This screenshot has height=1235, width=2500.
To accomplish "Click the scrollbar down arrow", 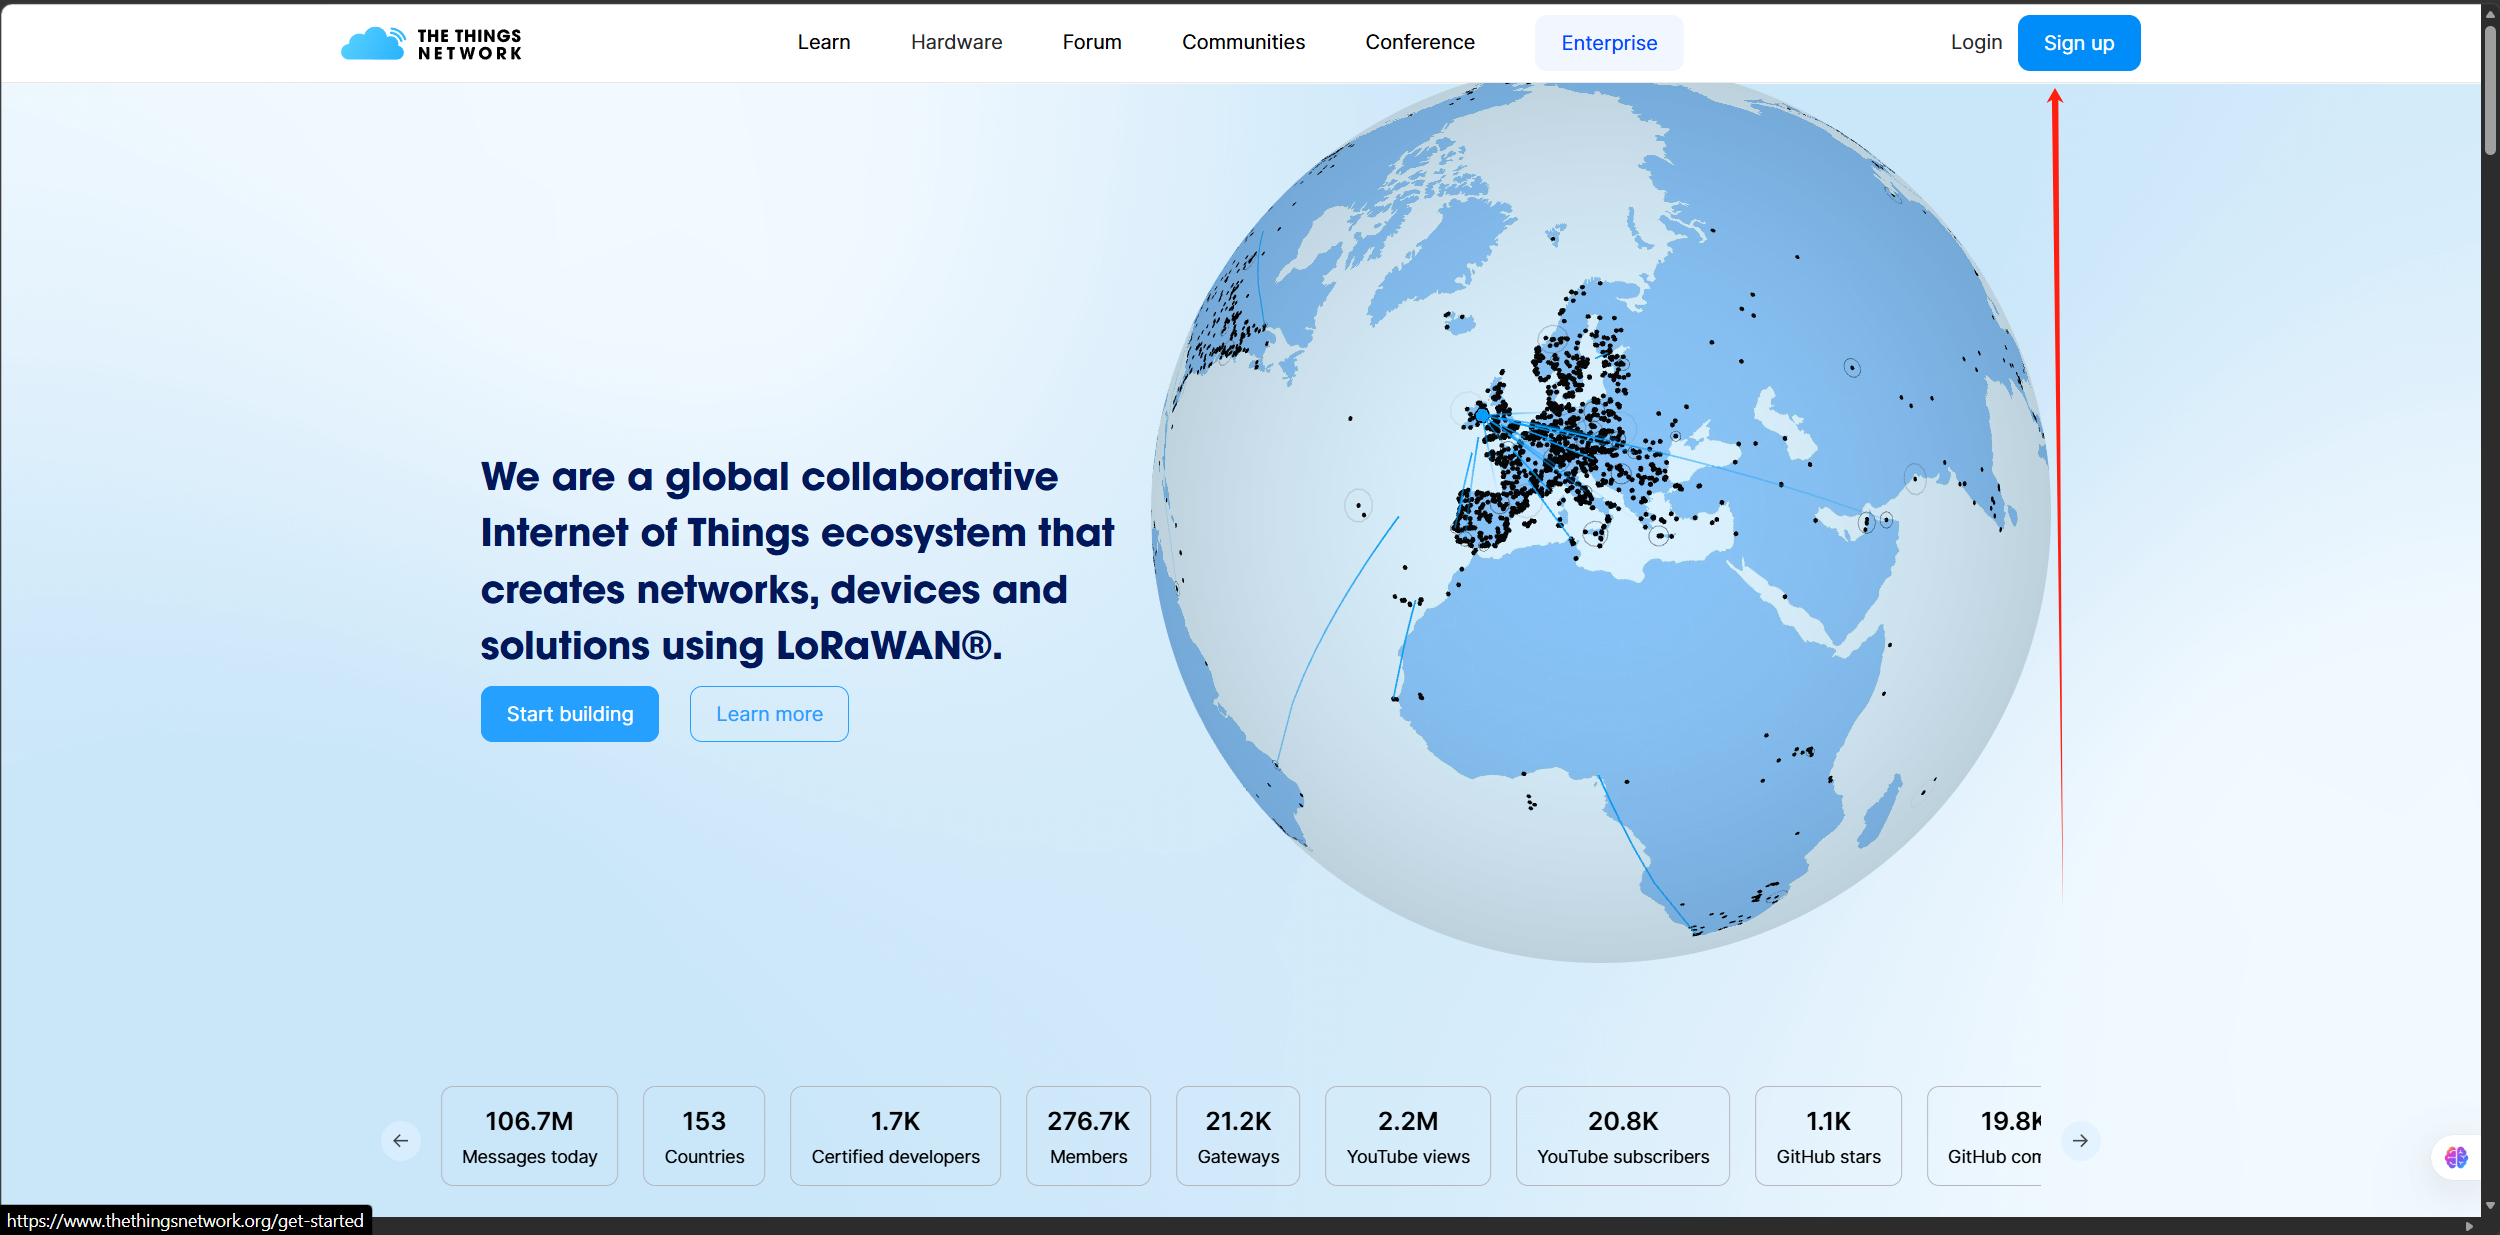I will pyautogui.click(x=2490, y=1206).
